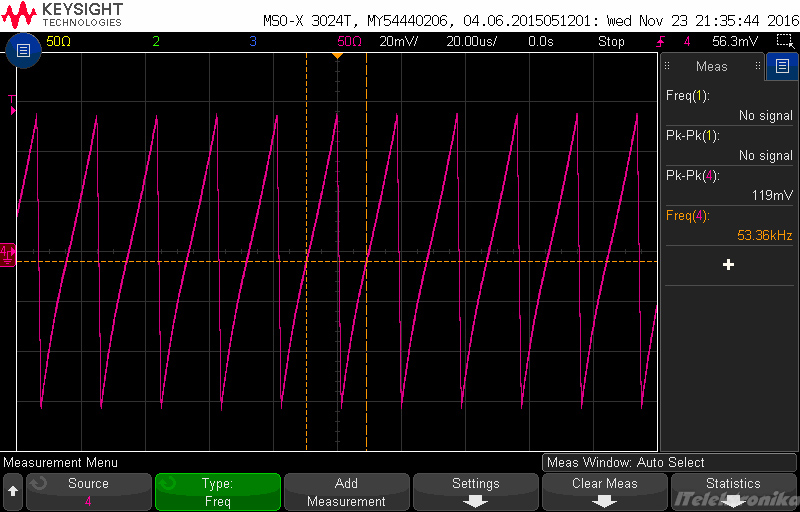Select the Pk-Pk(4) measurement entry
This screenshot has width=800, height=512.
click(x=730, y=185)
